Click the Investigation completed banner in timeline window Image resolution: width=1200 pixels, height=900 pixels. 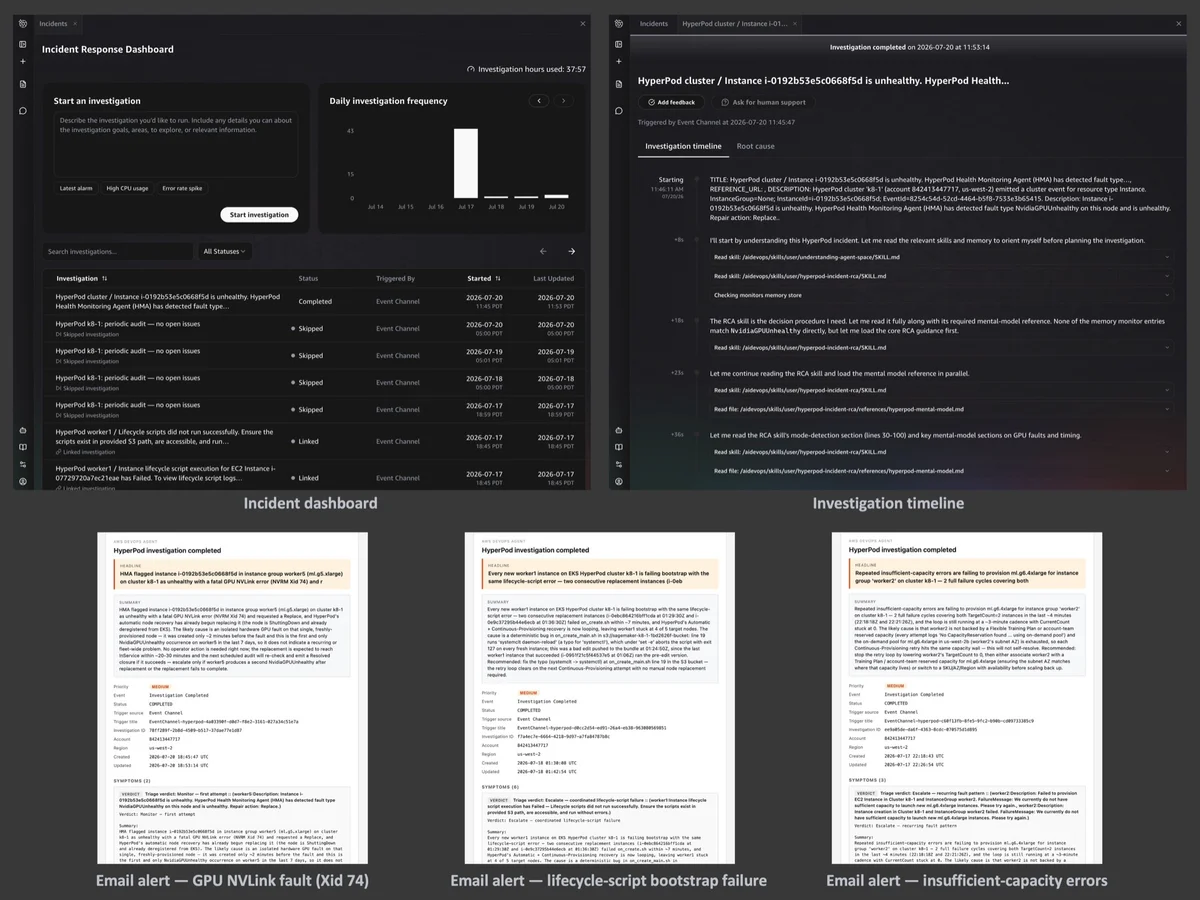point(910,47)
